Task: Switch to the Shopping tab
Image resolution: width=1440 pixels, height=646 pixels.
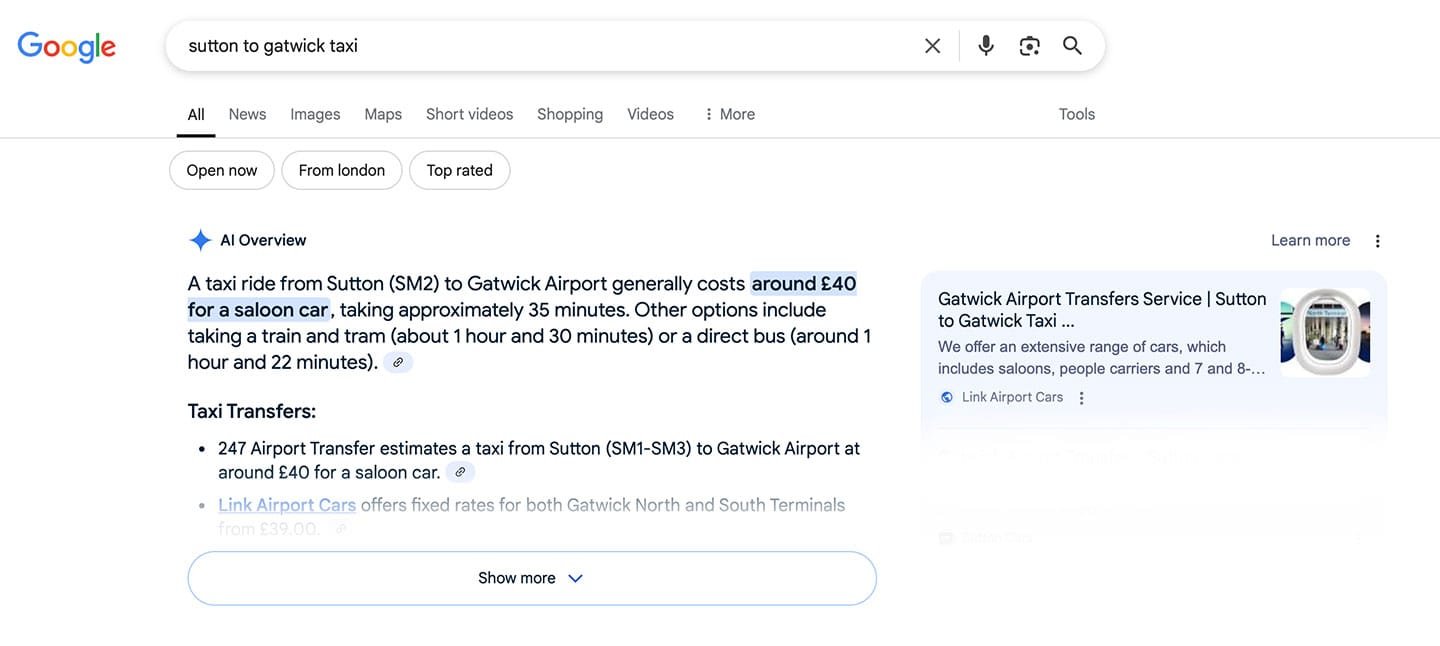Action: click(570, 114)
